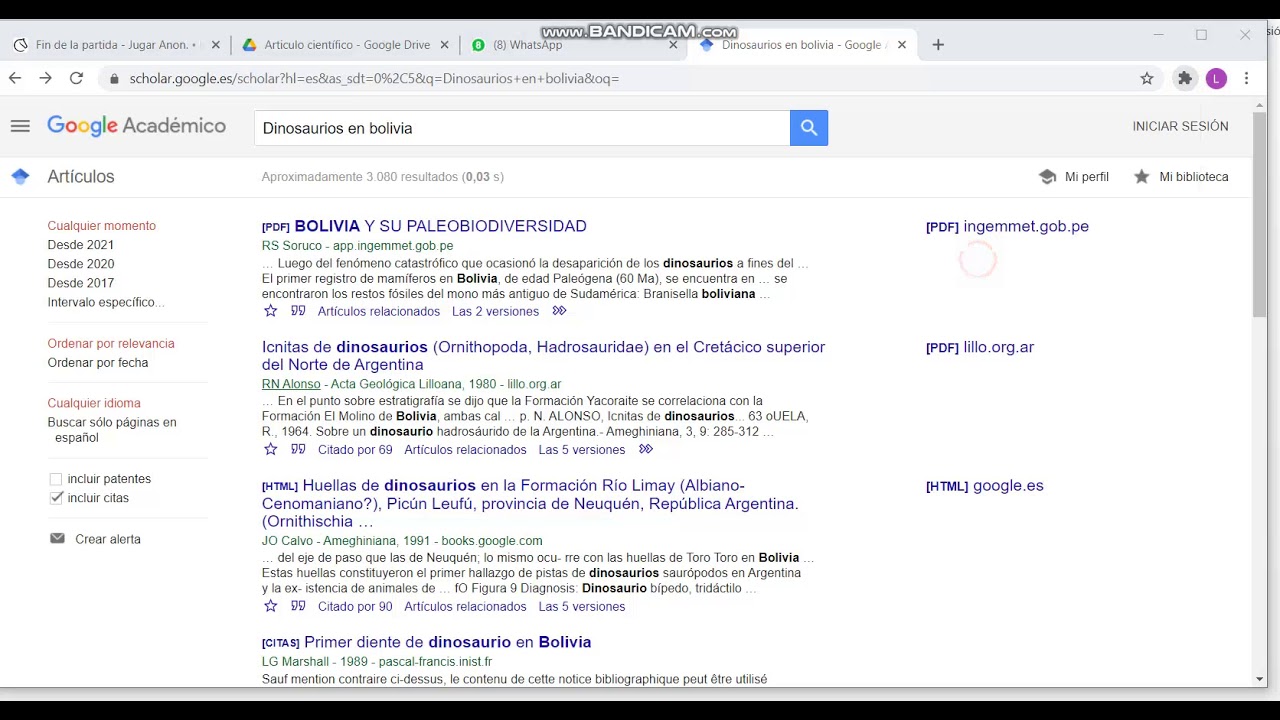Save the BOLIVIA Y SU PALEOBIODIVERSIDAD result with star
The height and width of the screenshot is (720, 1280).
click(x=270, y=311)
